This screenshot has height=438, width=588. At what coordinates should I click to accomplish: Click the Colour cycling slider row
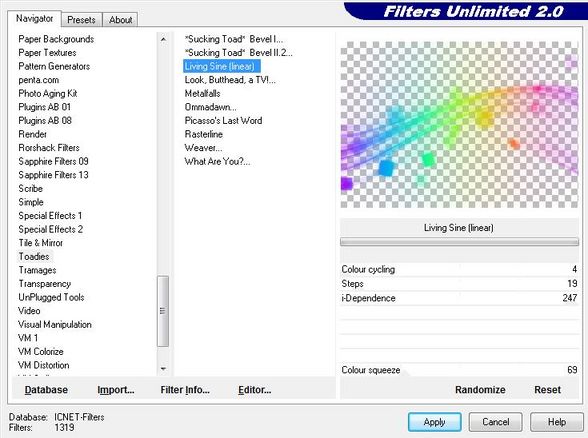pyautogui.click(x=459, y=270)
